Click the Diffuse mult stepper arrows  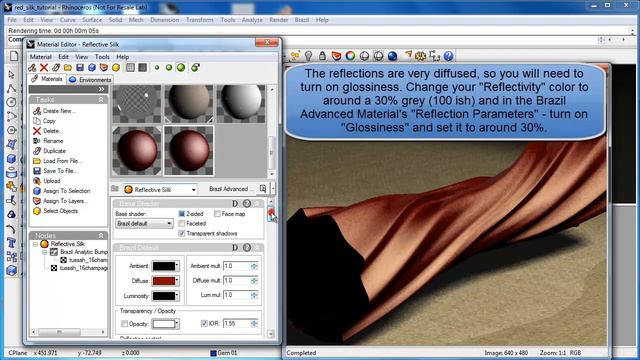[x=254, y=280]
